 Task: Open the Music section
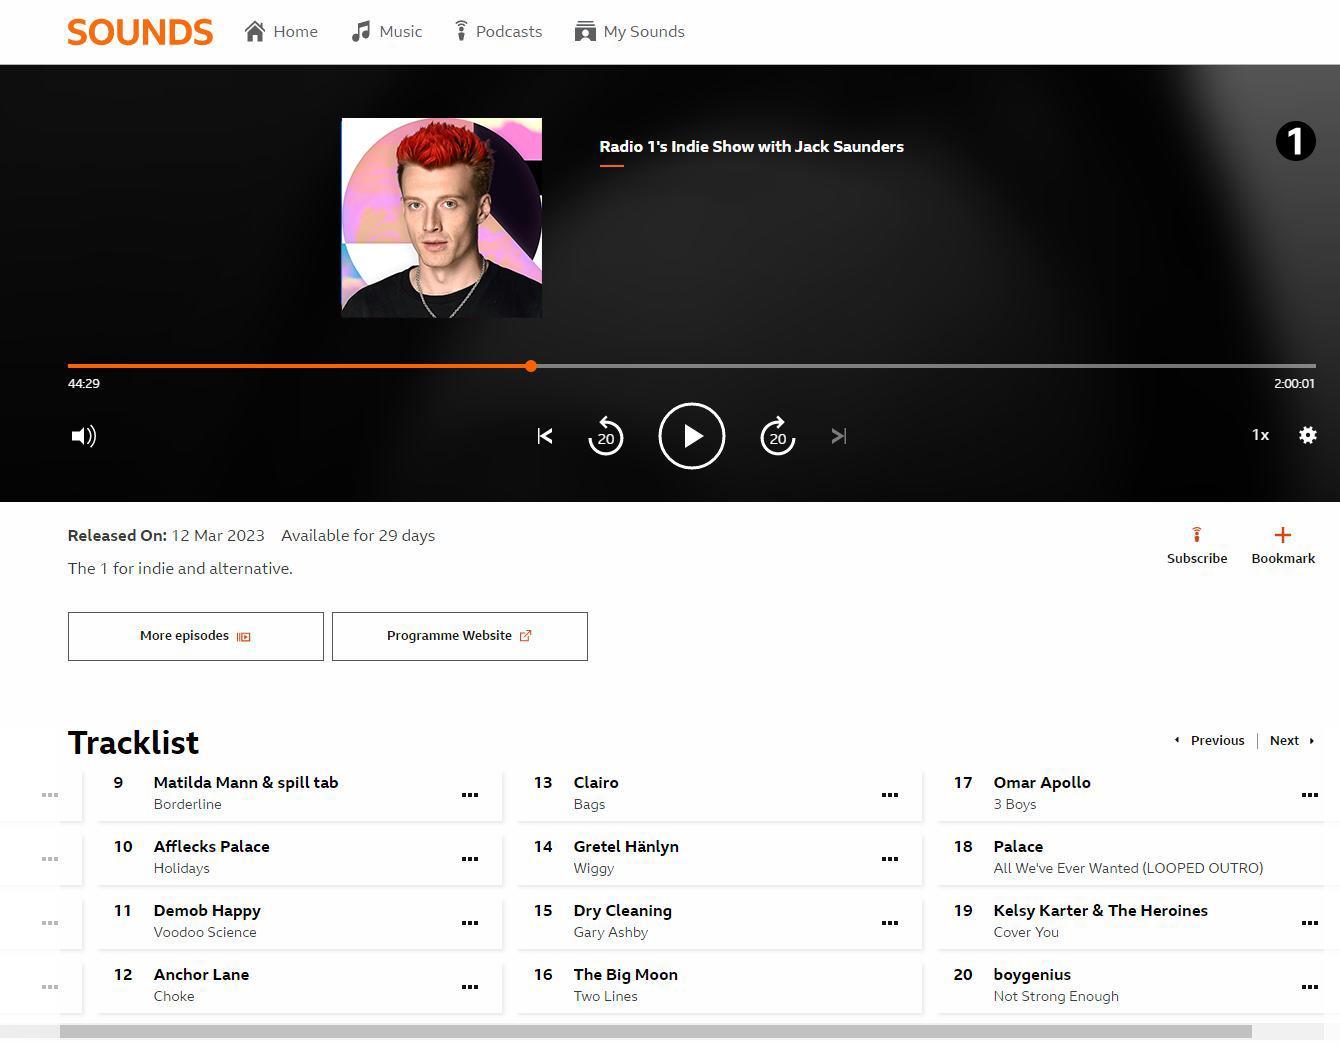pos(387,32)
